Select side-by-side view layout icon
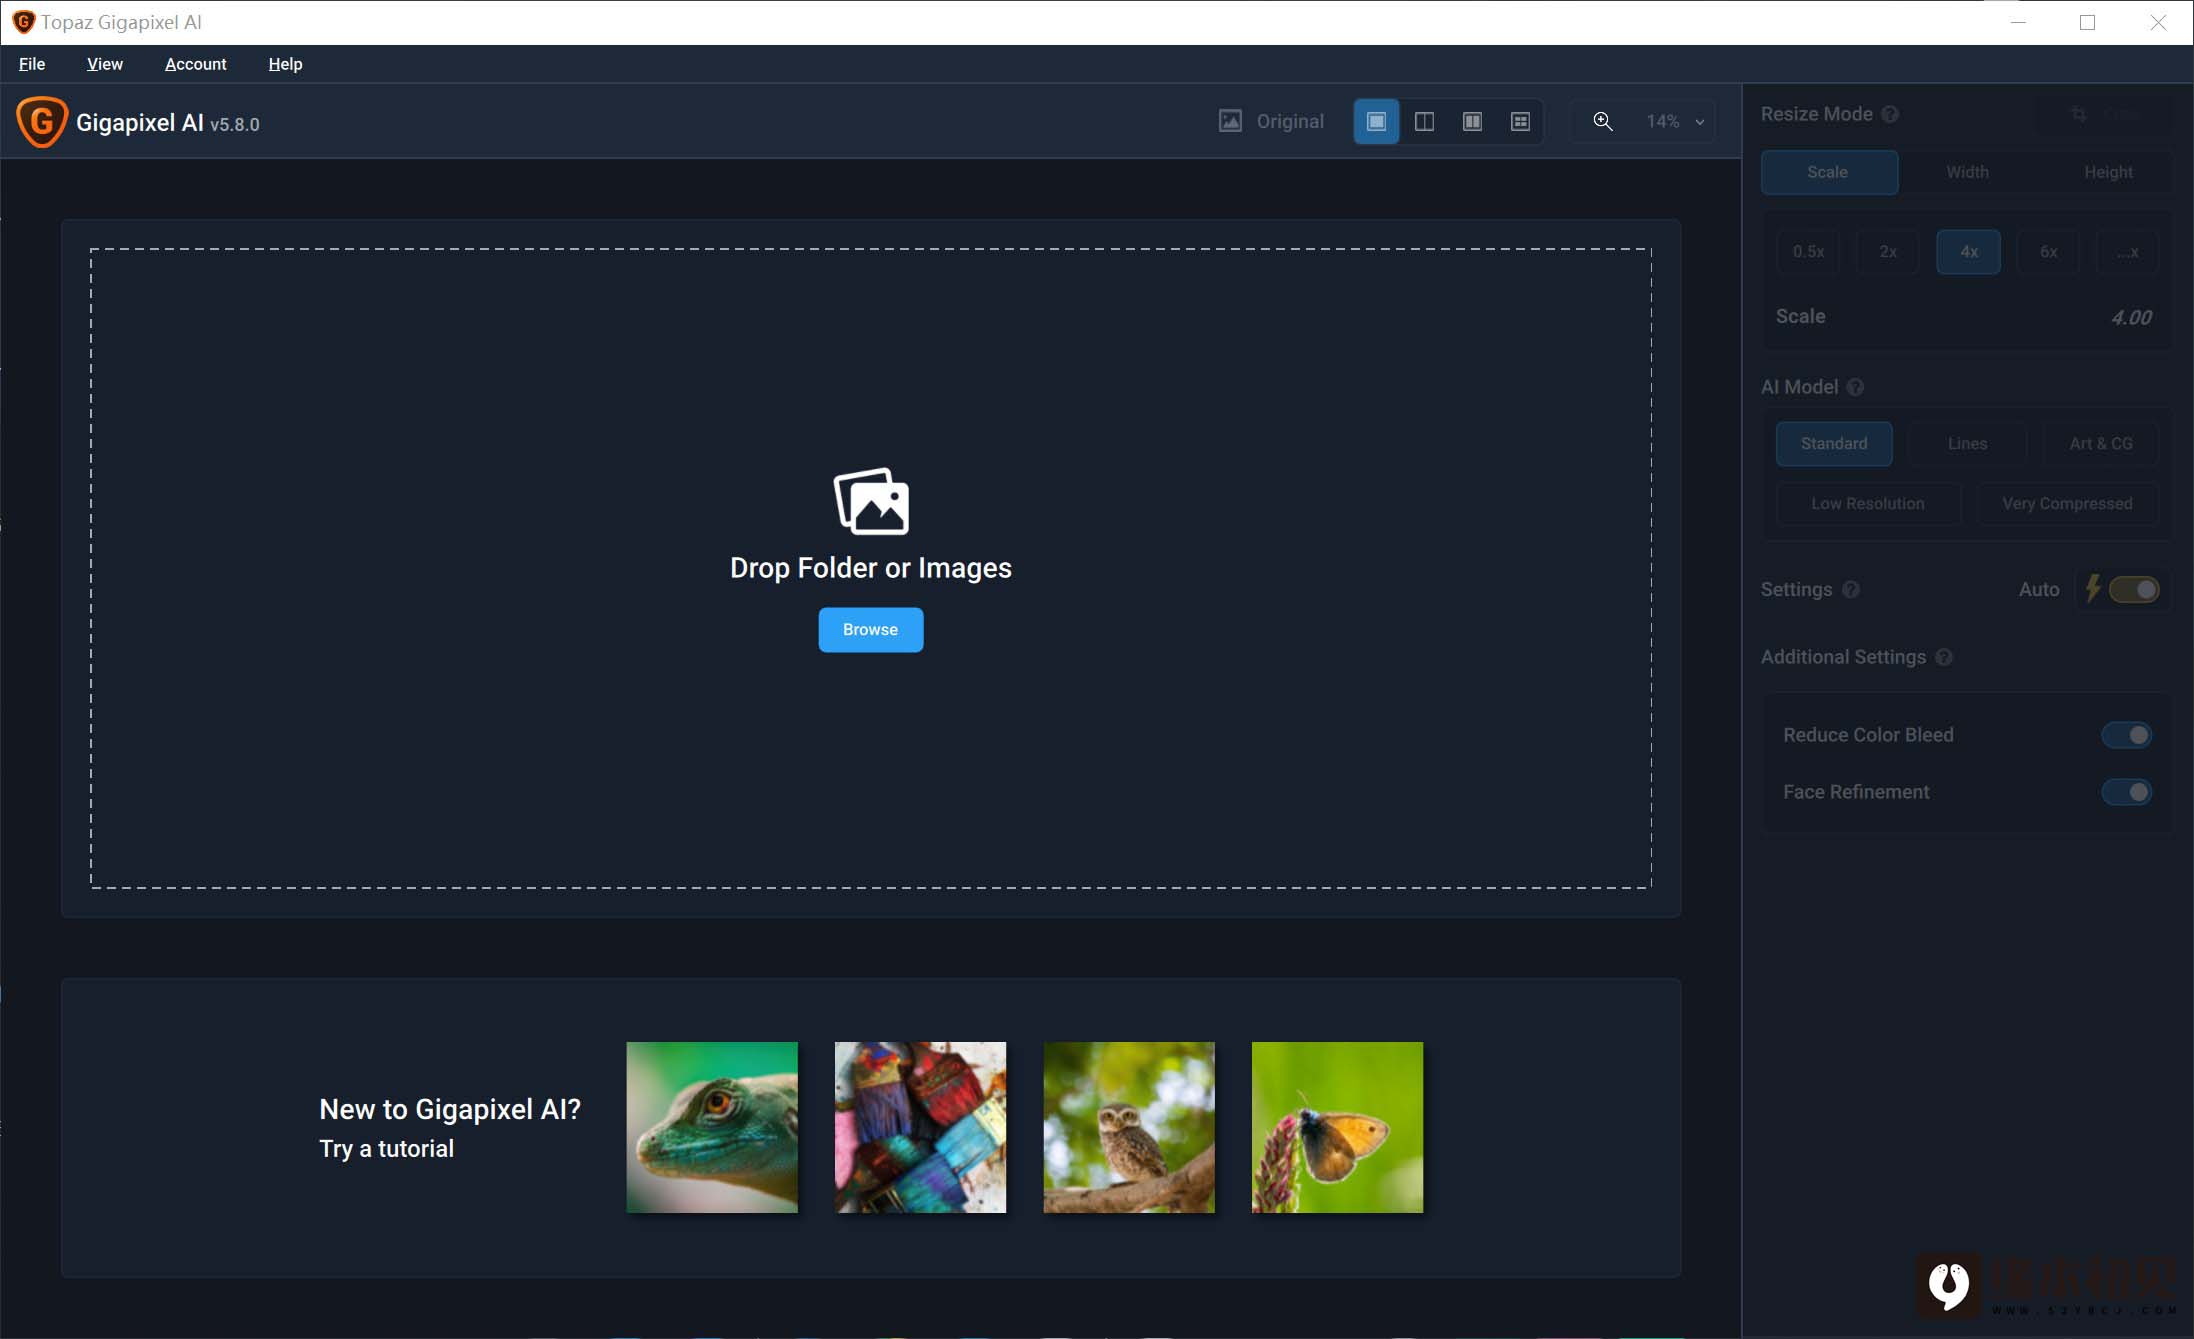This screenshot has height=1339, width=2194. click(1472, 121)
